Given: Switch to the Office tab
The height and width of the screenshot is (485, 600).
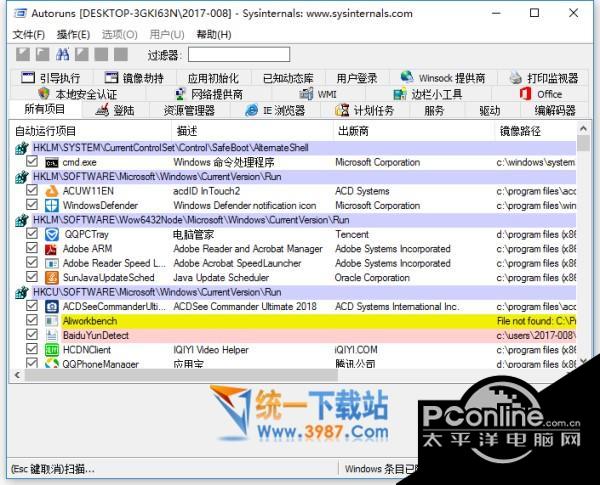Looking at the screenshot, I should click(x=541, y=94).
